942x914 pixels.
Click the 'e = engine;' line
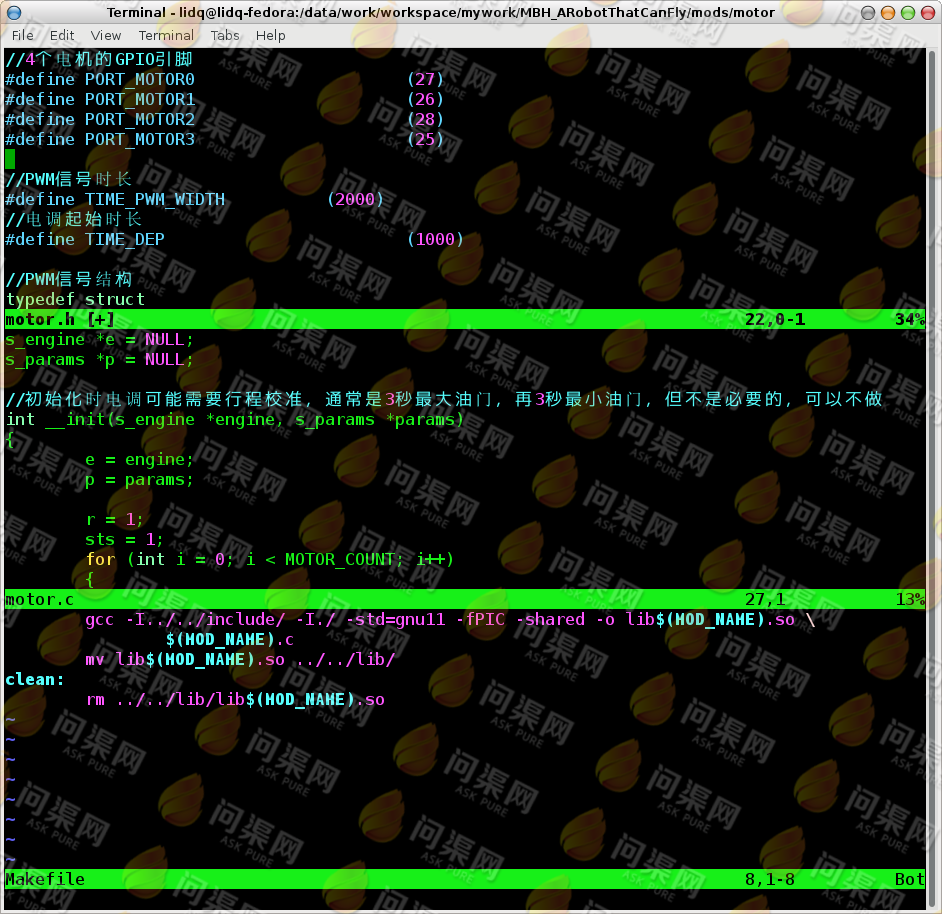139,459
